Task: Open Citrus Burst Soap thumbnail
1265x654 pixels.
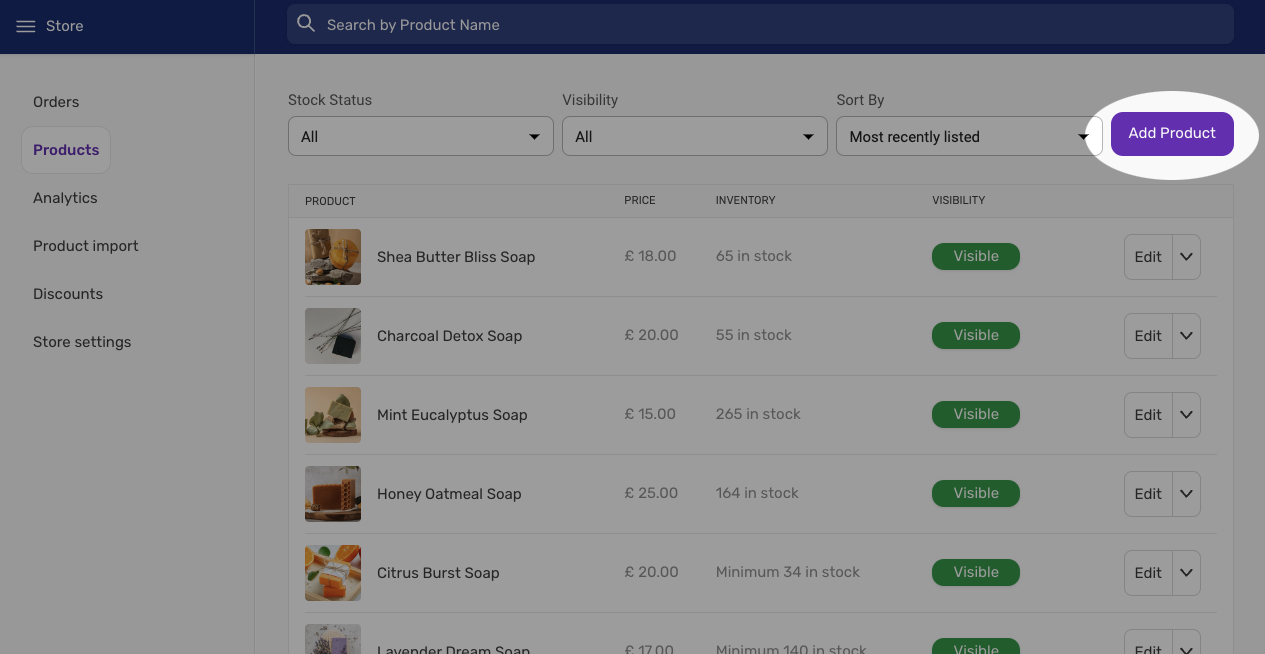Action: pos(333,573)
